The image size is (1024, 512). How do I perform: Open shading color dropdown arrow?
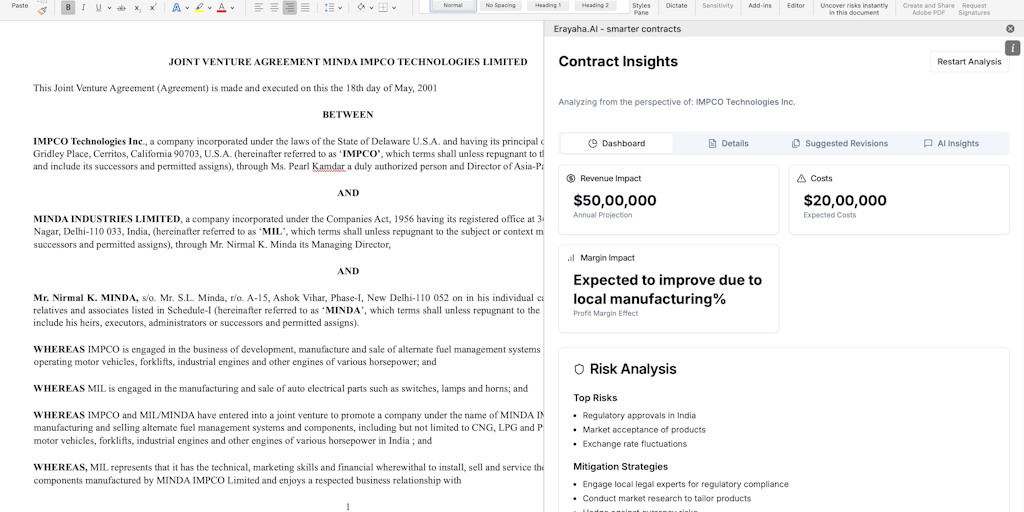372,8
